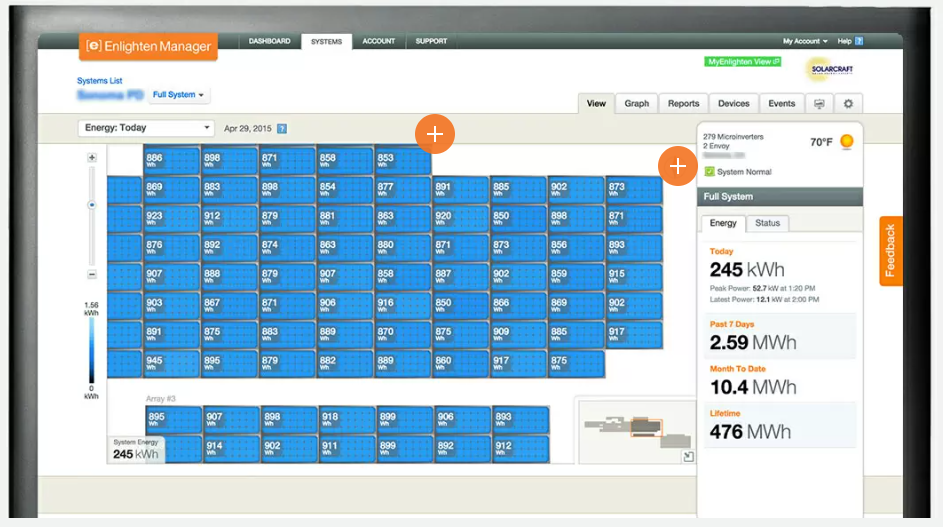Select the solar panel showing 945 Wh

(171, 363)
